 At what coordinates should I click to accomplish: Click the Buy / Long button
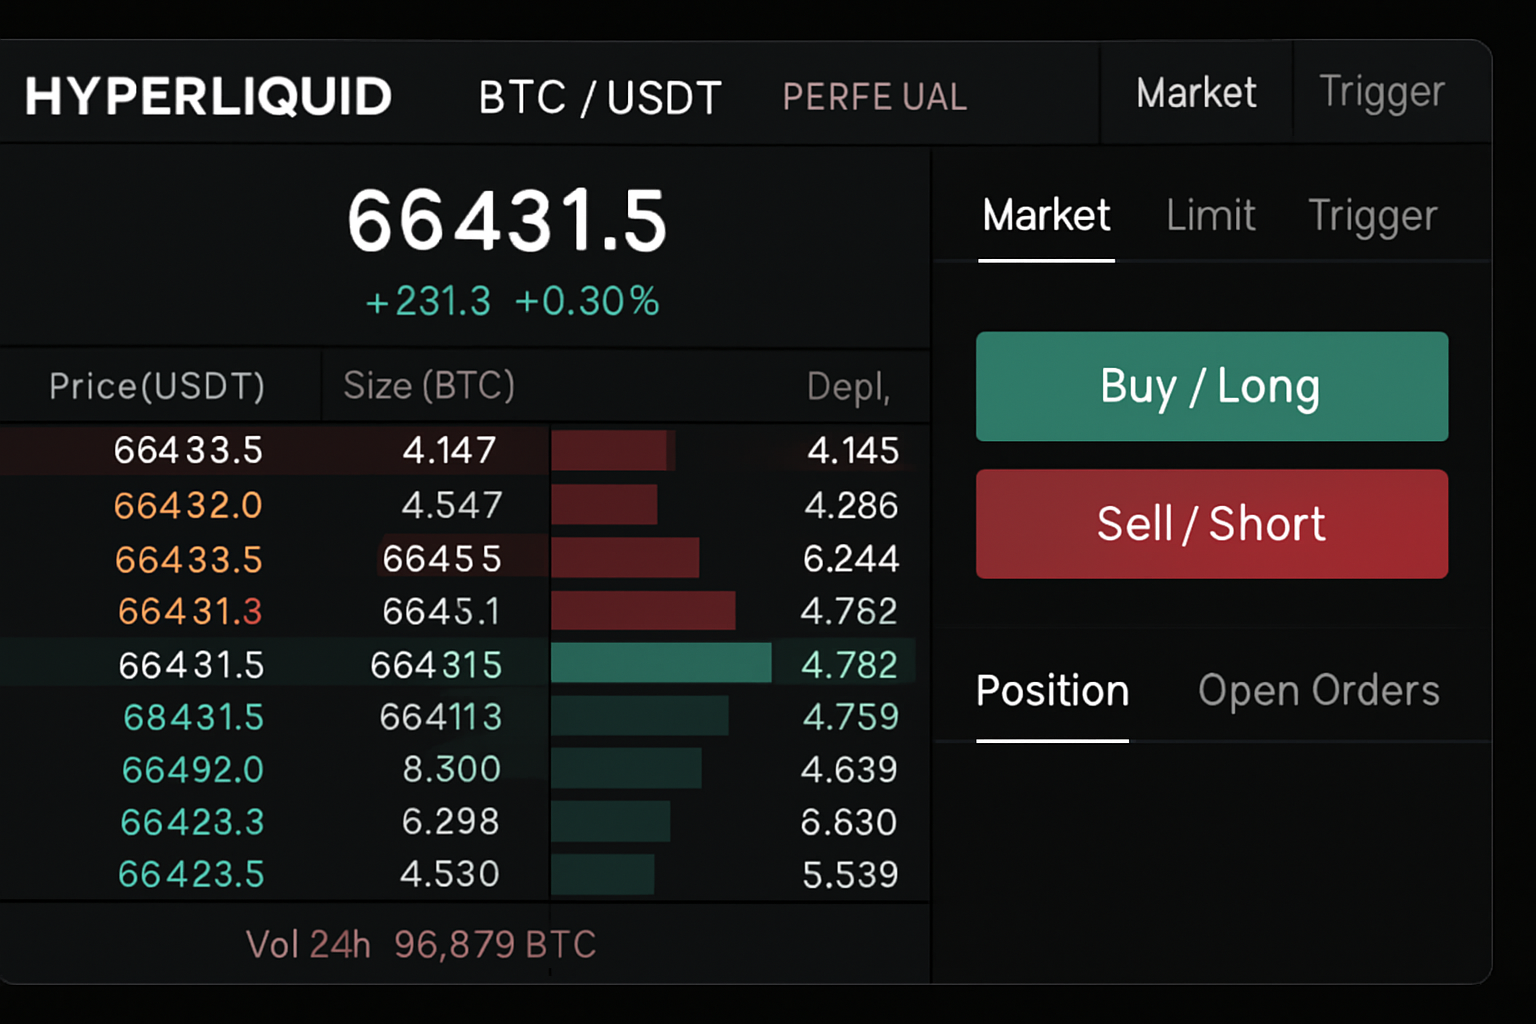1211,387
